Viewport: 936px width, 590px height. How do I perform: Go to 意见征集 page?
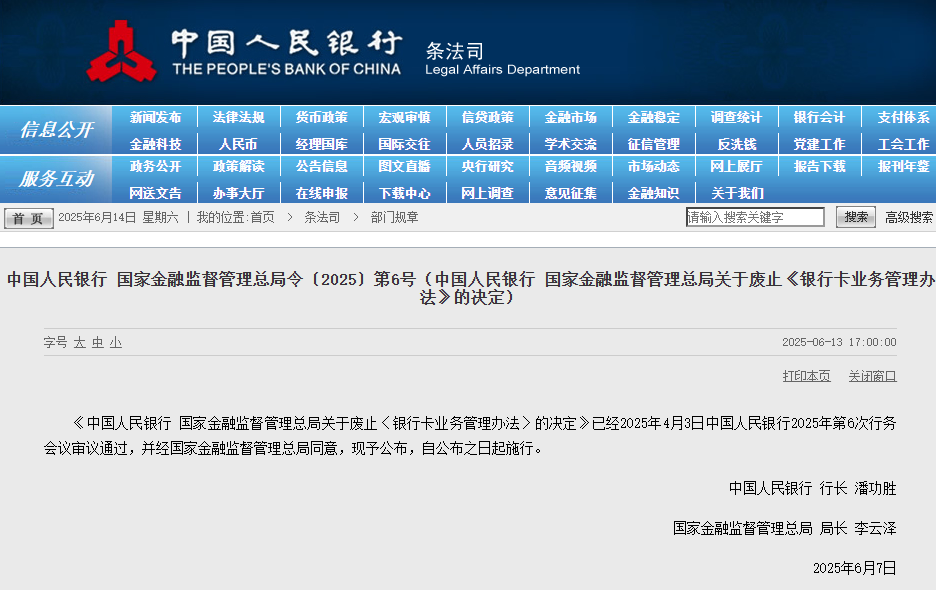[570, 193]
